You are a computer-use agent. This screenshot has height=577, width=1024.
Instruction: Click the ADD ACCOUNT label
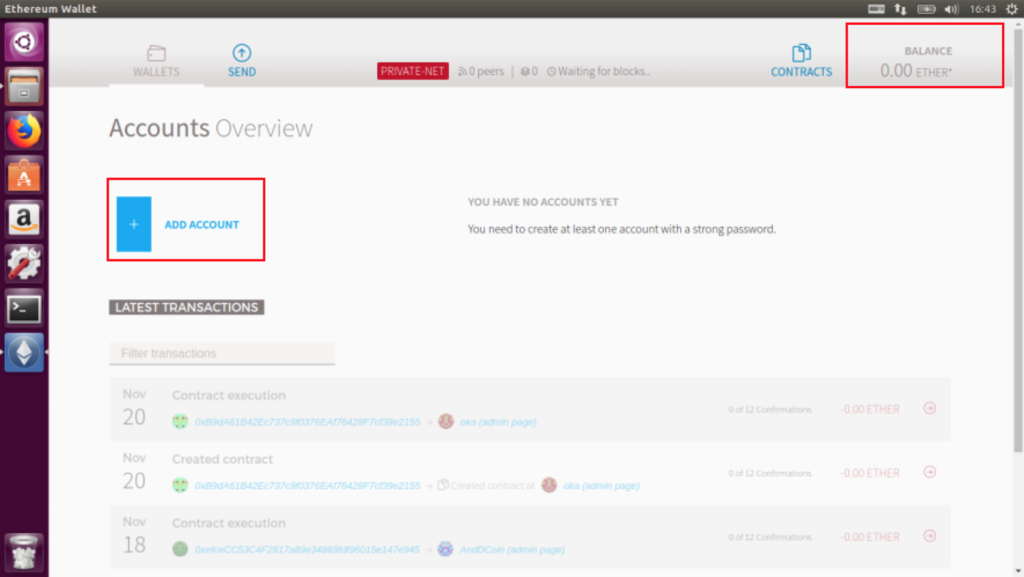click(x=202, y=225)
